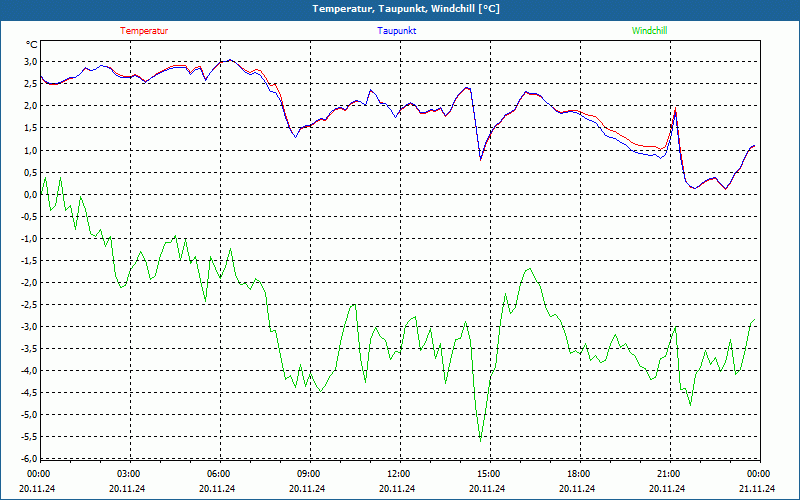The height and width of the screenshot is (500, 800).
Task: Click the '-5,0' y-axis value
Action: pos(30,414)
